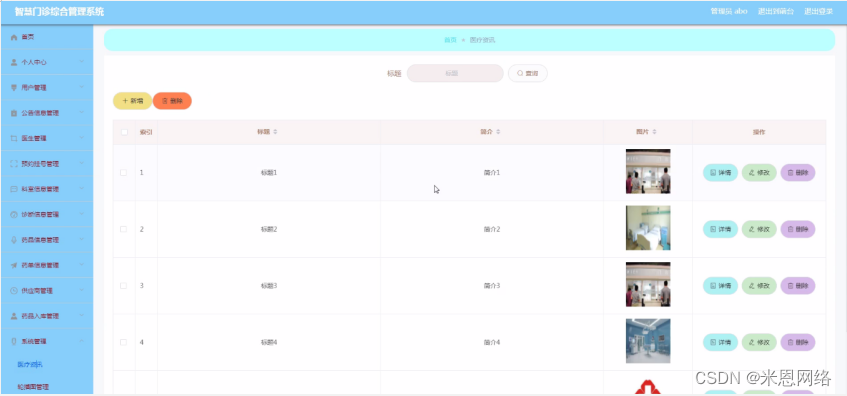Image resolution: width=847 pixels, height=396 pixels.
Task: Open the 医疗资讯 submenu item
Action: click(30, 365)
